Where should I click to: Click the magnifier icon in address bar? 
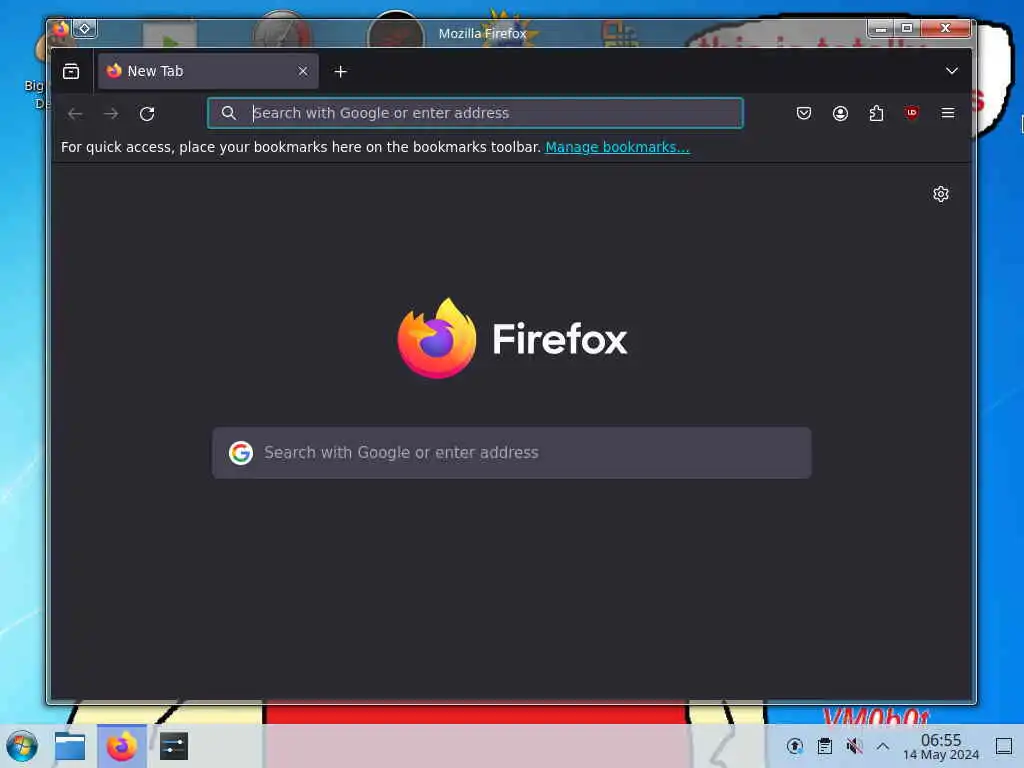229,113
